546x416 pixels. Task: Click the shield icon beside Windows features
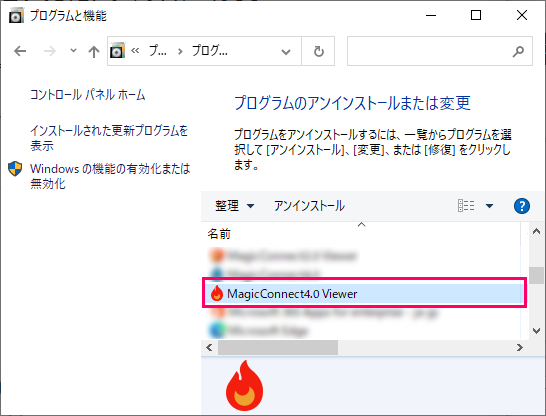[x=15, y=169]
